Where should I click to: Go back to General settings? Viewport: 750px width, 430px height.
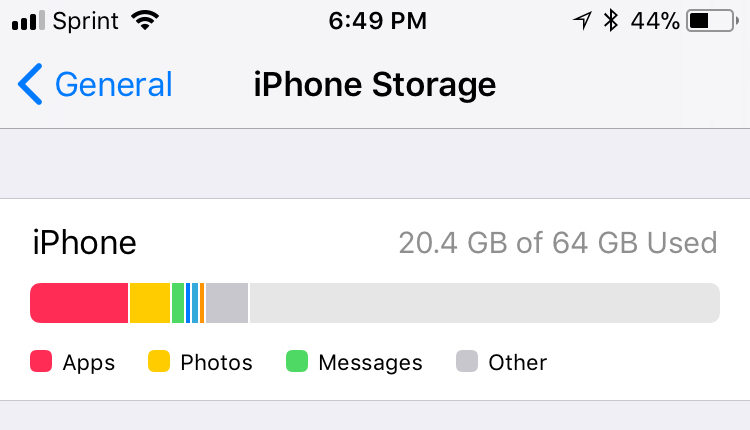point(95,84)
